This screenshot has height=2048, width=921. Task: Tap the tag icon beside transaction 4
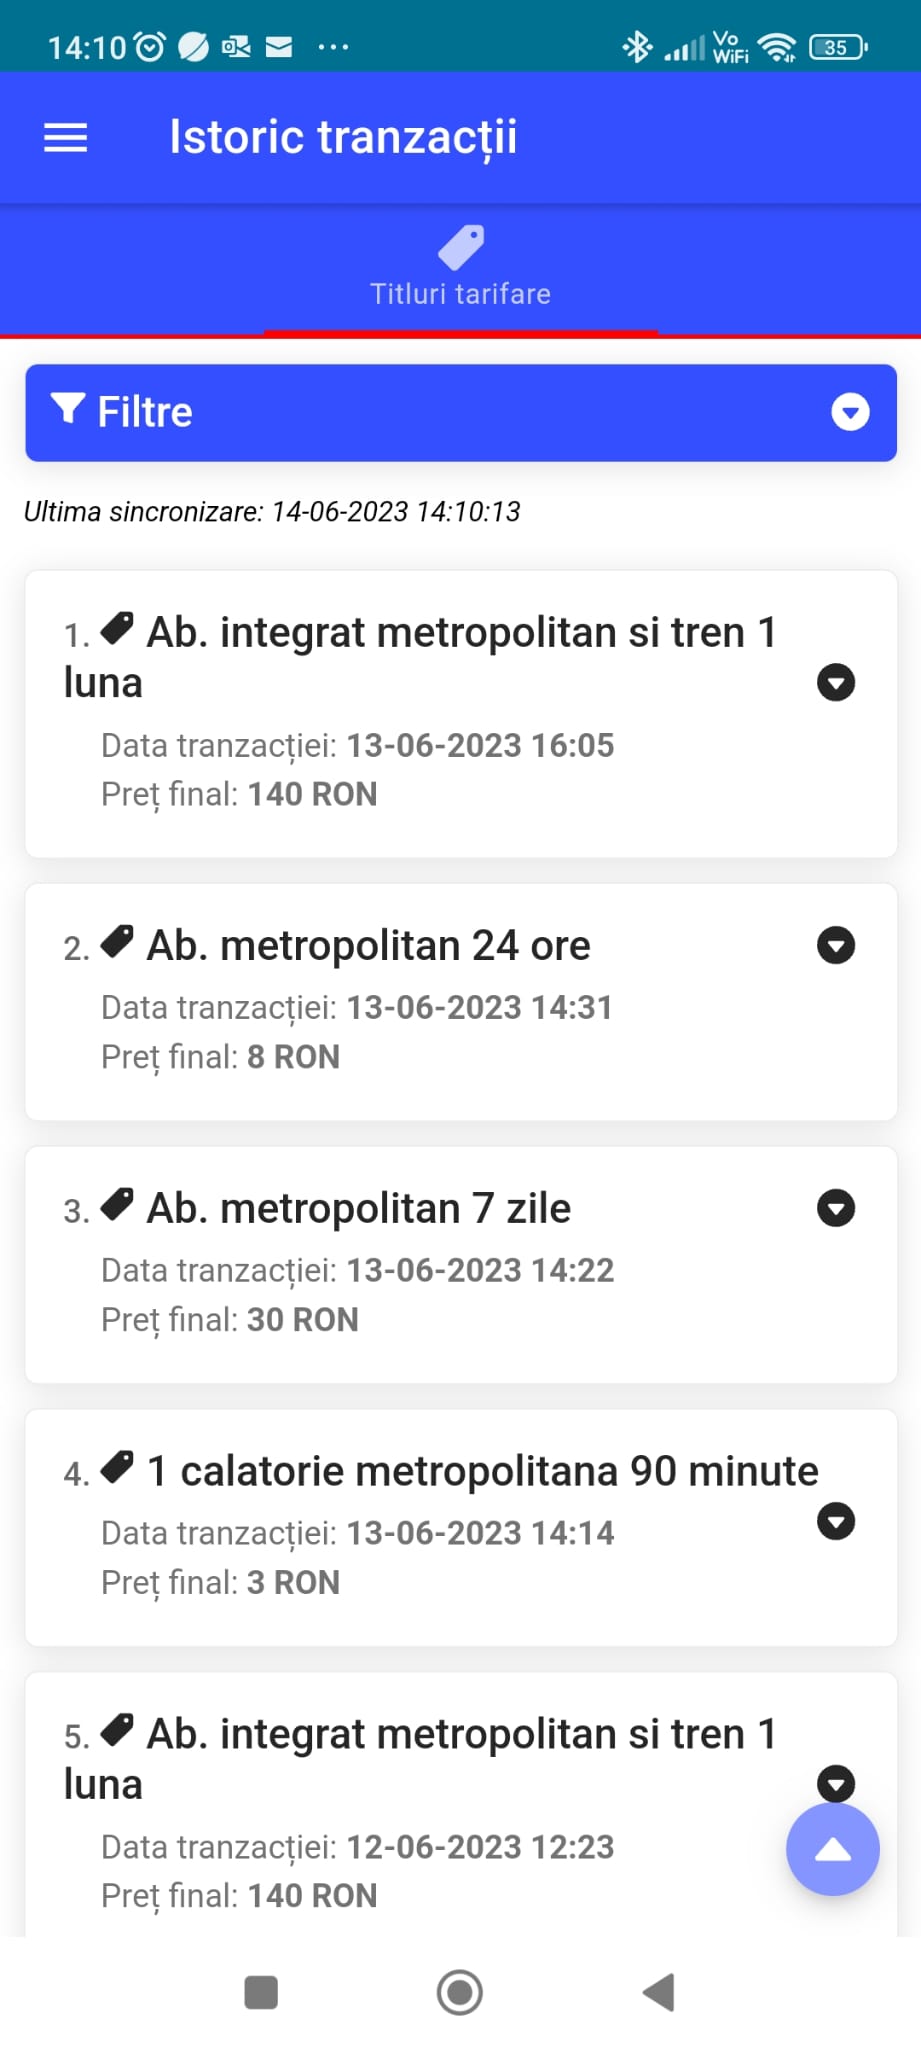(x=118, y=1467)
